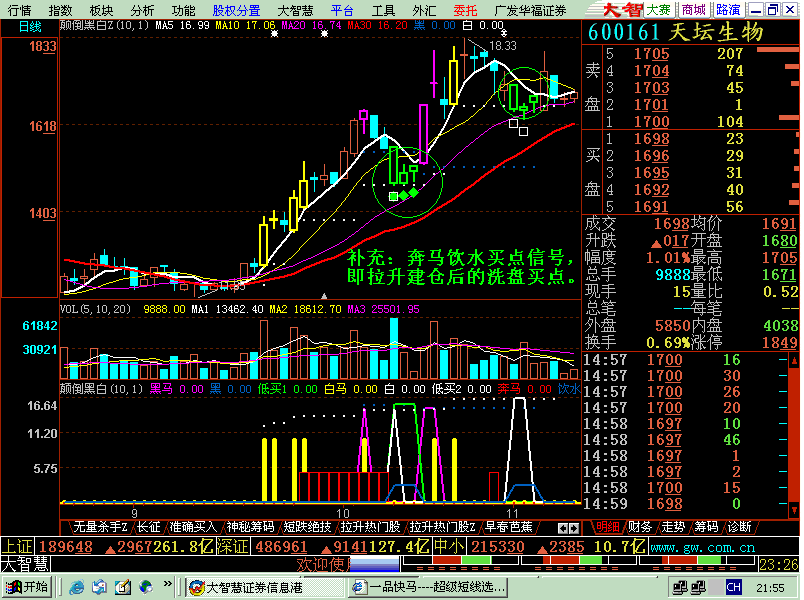The image size is (804, 600).
Task: Click the globe quick launch icon
Action: [x=146, y=587]
